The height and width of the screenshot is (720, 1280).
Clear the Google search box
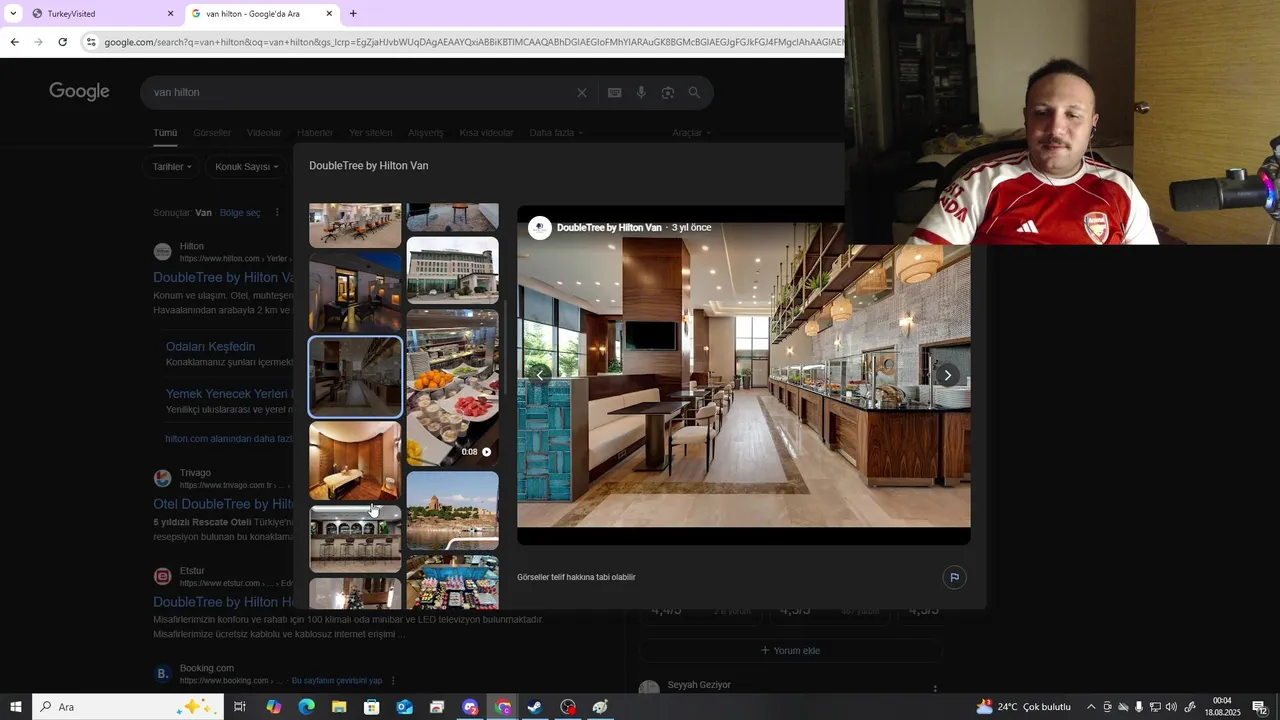(x=581, y=93)
